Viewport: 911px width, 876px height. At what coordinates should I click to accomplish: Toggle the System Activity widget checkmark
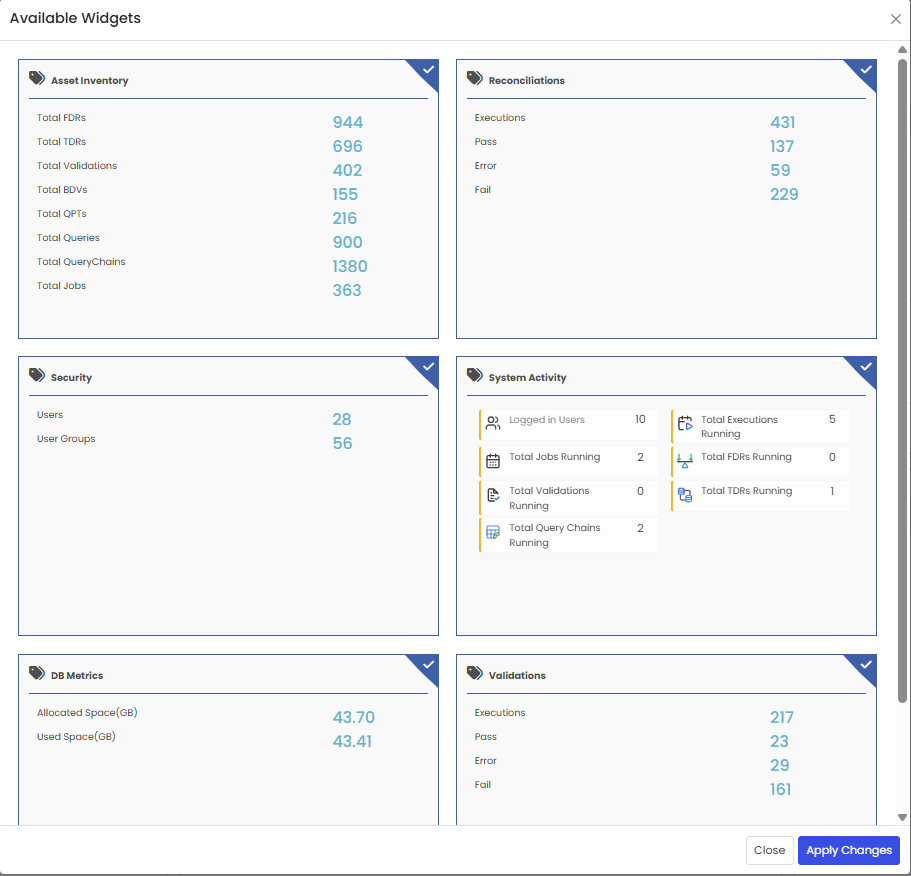point(866,367)
